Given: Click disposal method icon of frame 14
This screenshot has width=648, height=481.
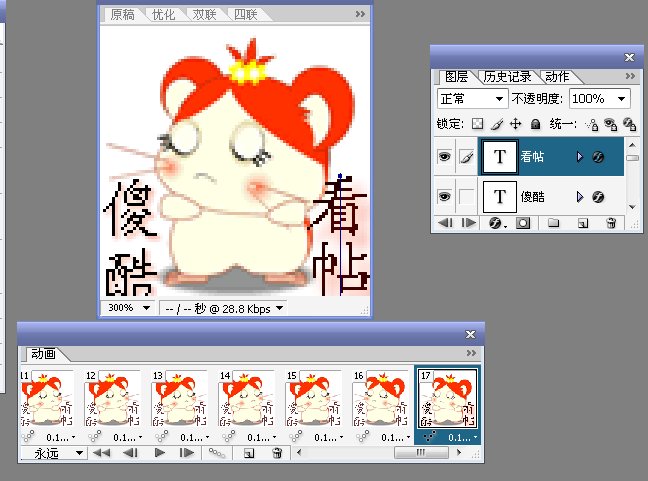Looking at the screenshot, I should click(229, 436).
